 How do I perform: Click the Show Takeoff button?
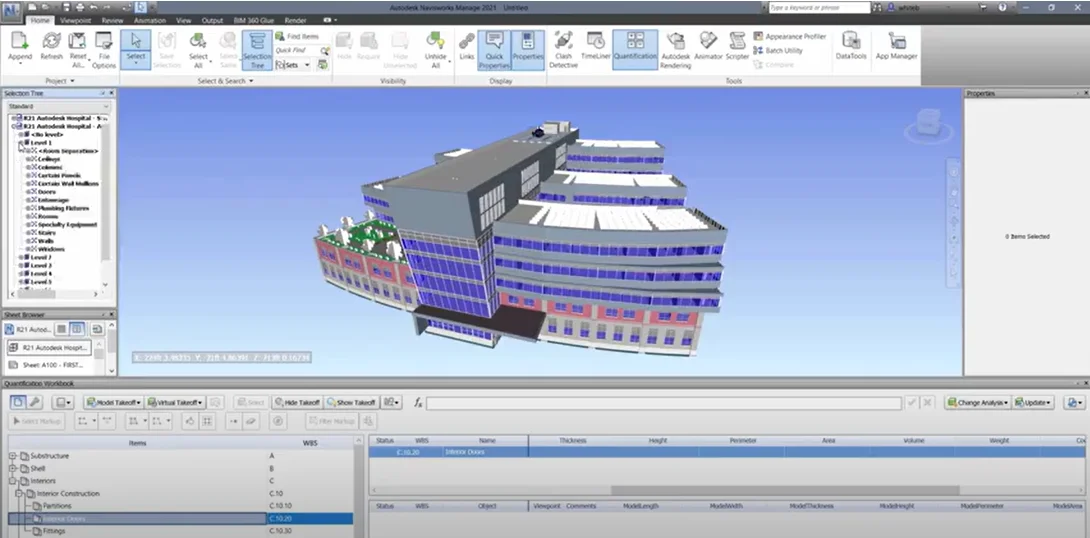[x=350, y=402]
